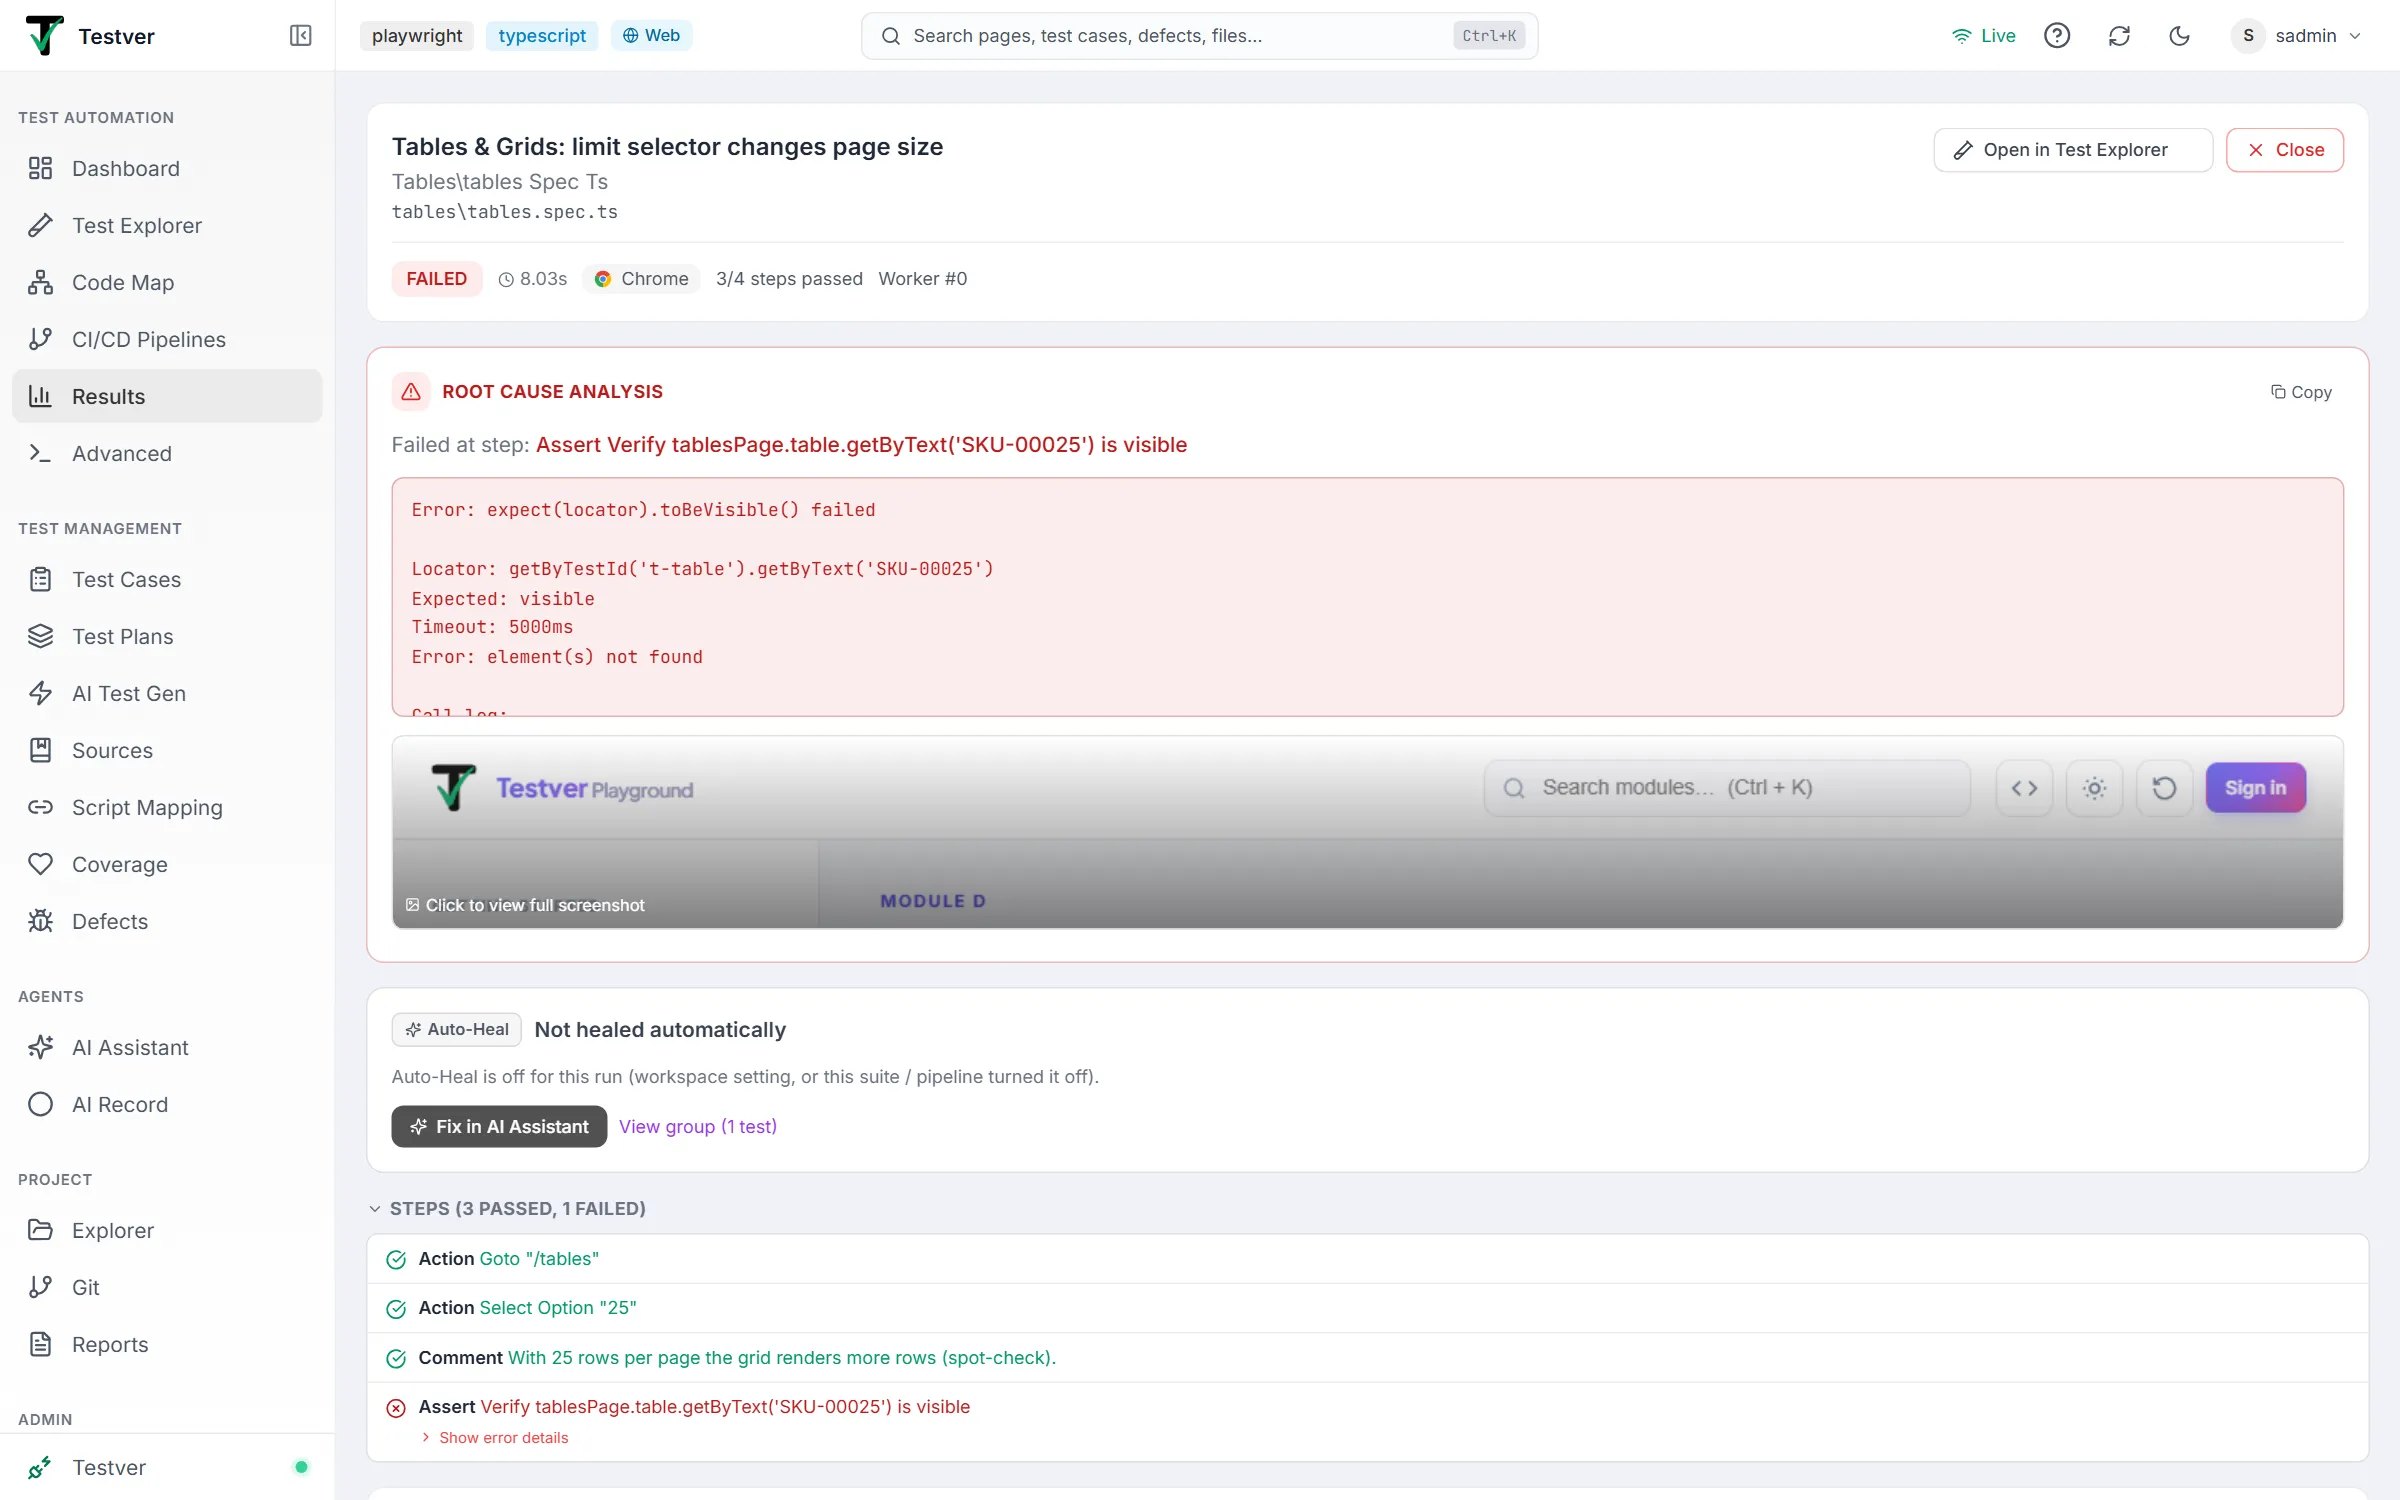Open Code Map page
Image resolution: width=2400 pixels, height=1500 pixels.
click(167, 282)
